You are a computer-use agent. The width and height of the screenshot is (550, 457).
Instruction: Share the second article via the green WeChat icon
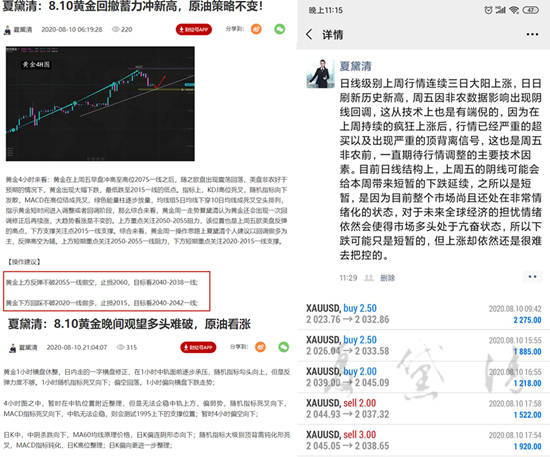[x=284, y=347]
